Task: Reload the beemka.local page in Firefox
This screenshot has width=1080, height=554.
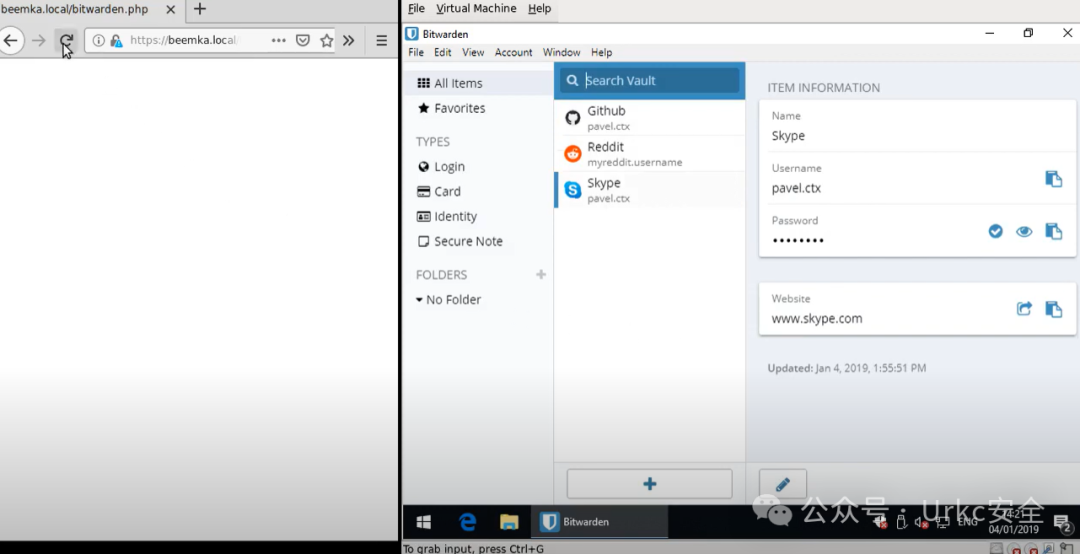Action: tap(66, 41)
